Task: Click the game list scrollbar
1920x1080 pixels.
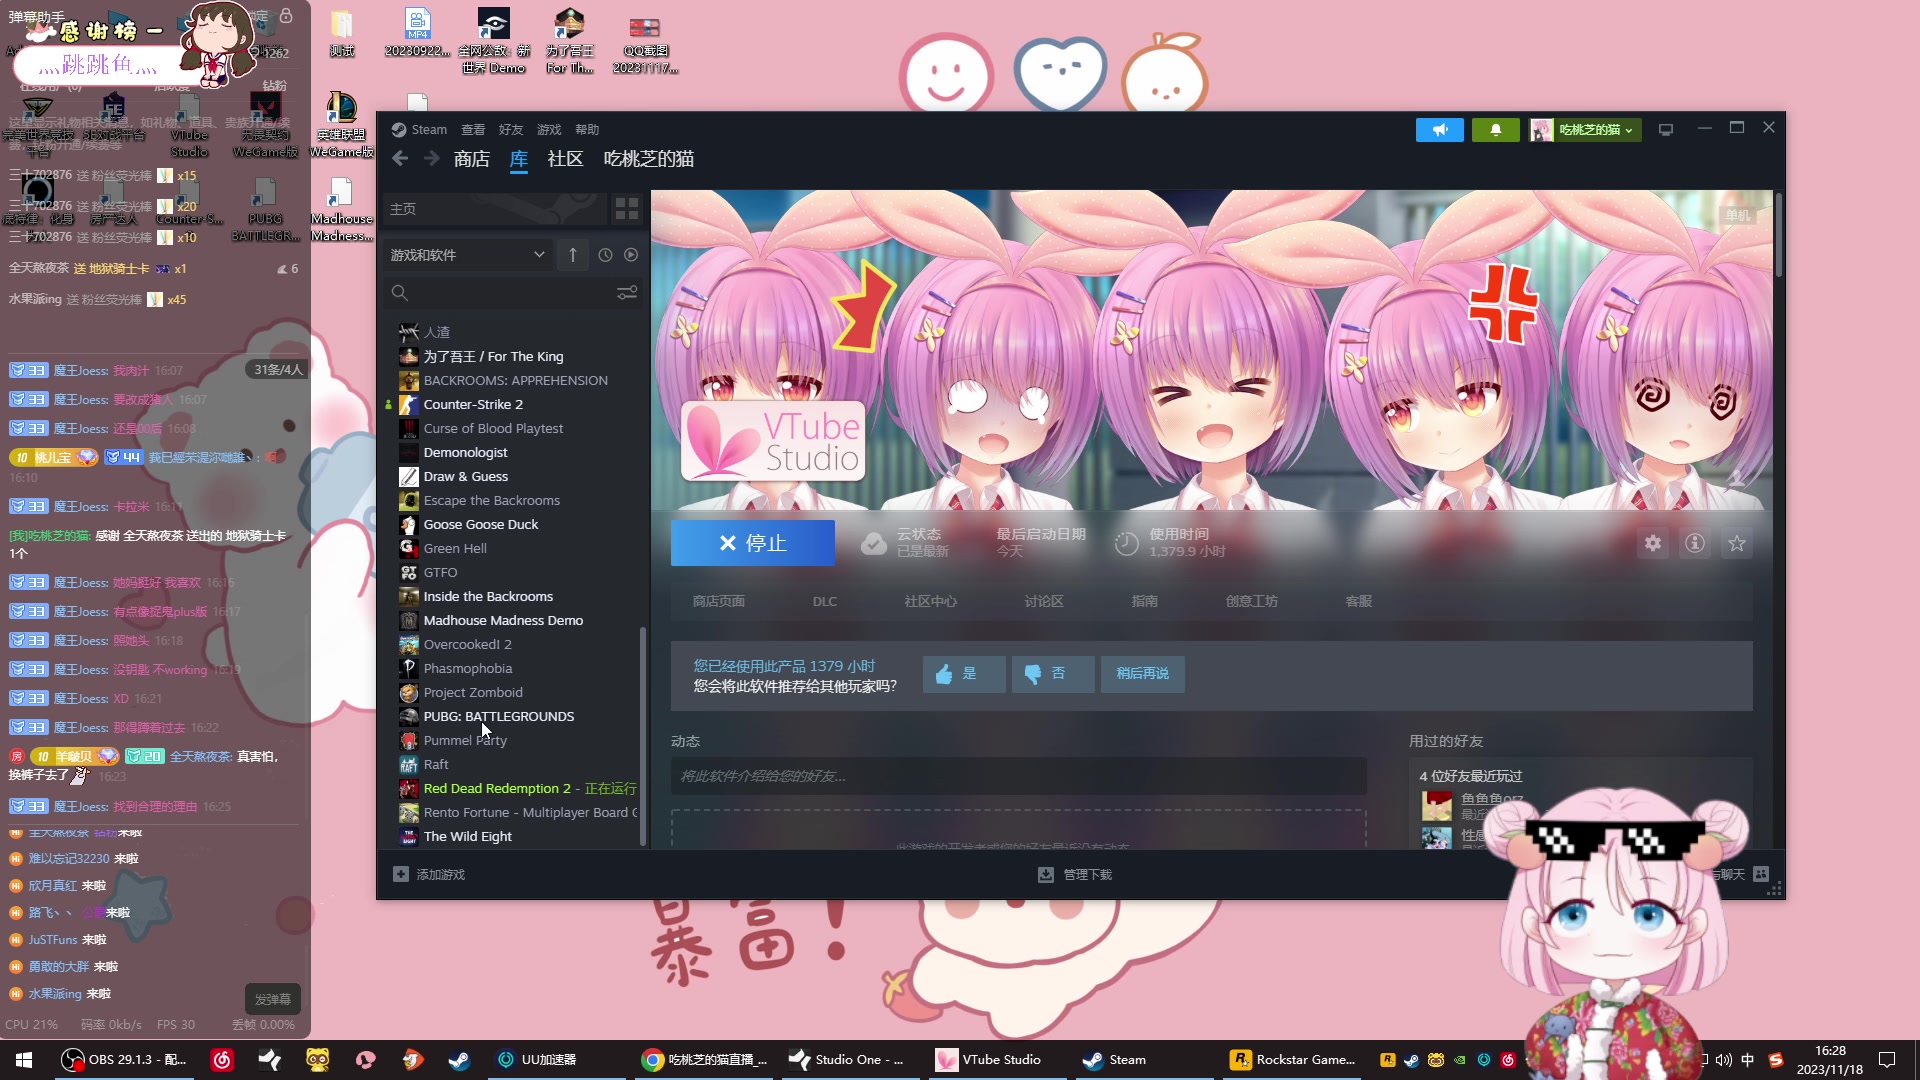Action: point(642,735)
